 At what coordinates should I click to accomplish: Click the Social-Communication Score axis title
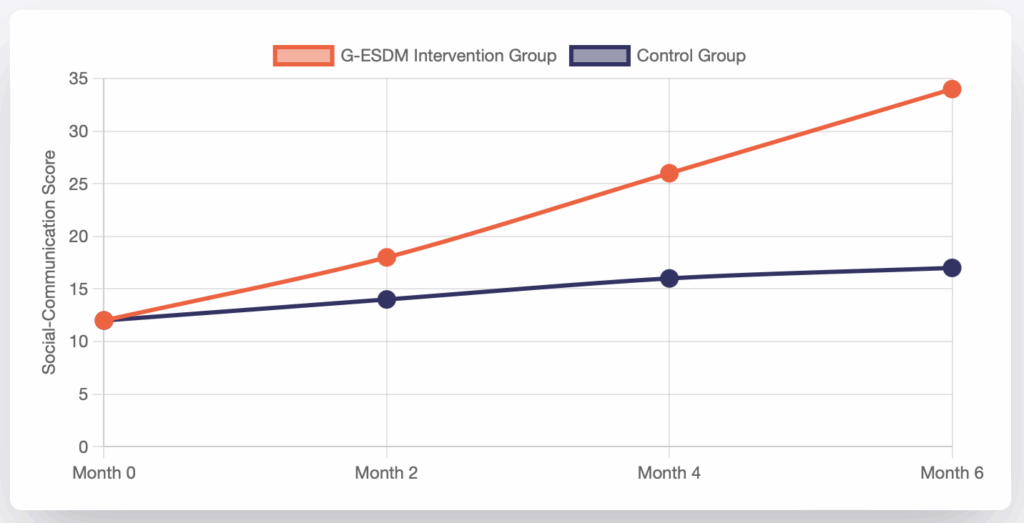(x=49, y=262)
